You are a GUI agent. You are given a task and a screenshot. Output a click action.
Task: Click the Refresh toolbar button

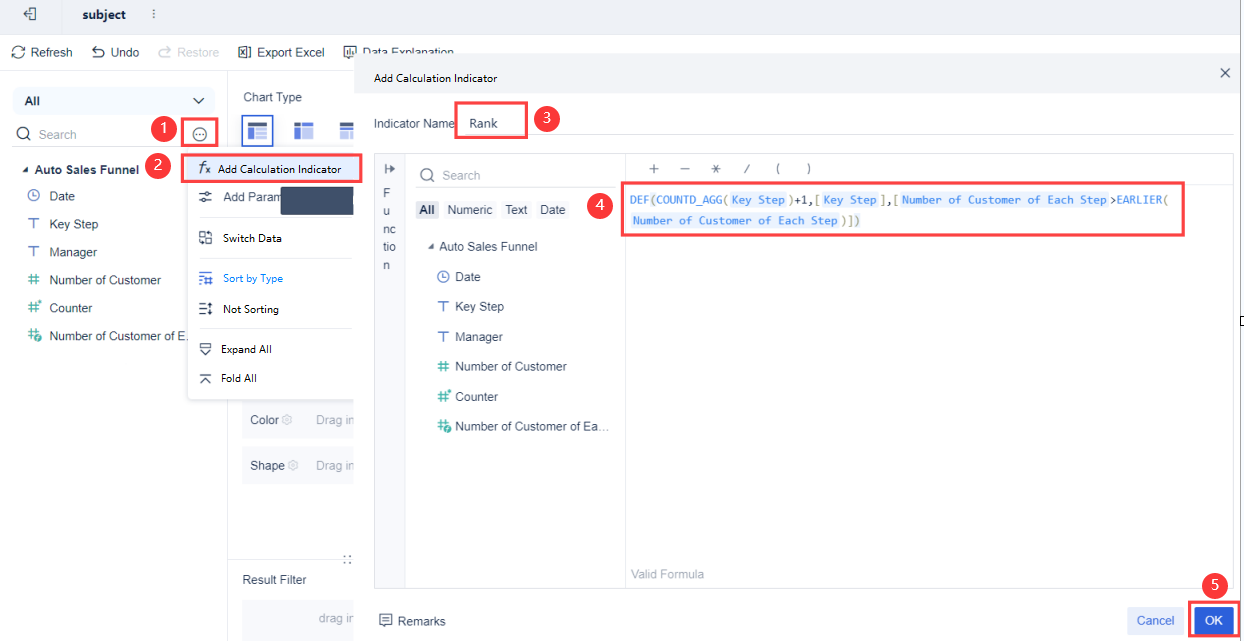click(42, 52)
